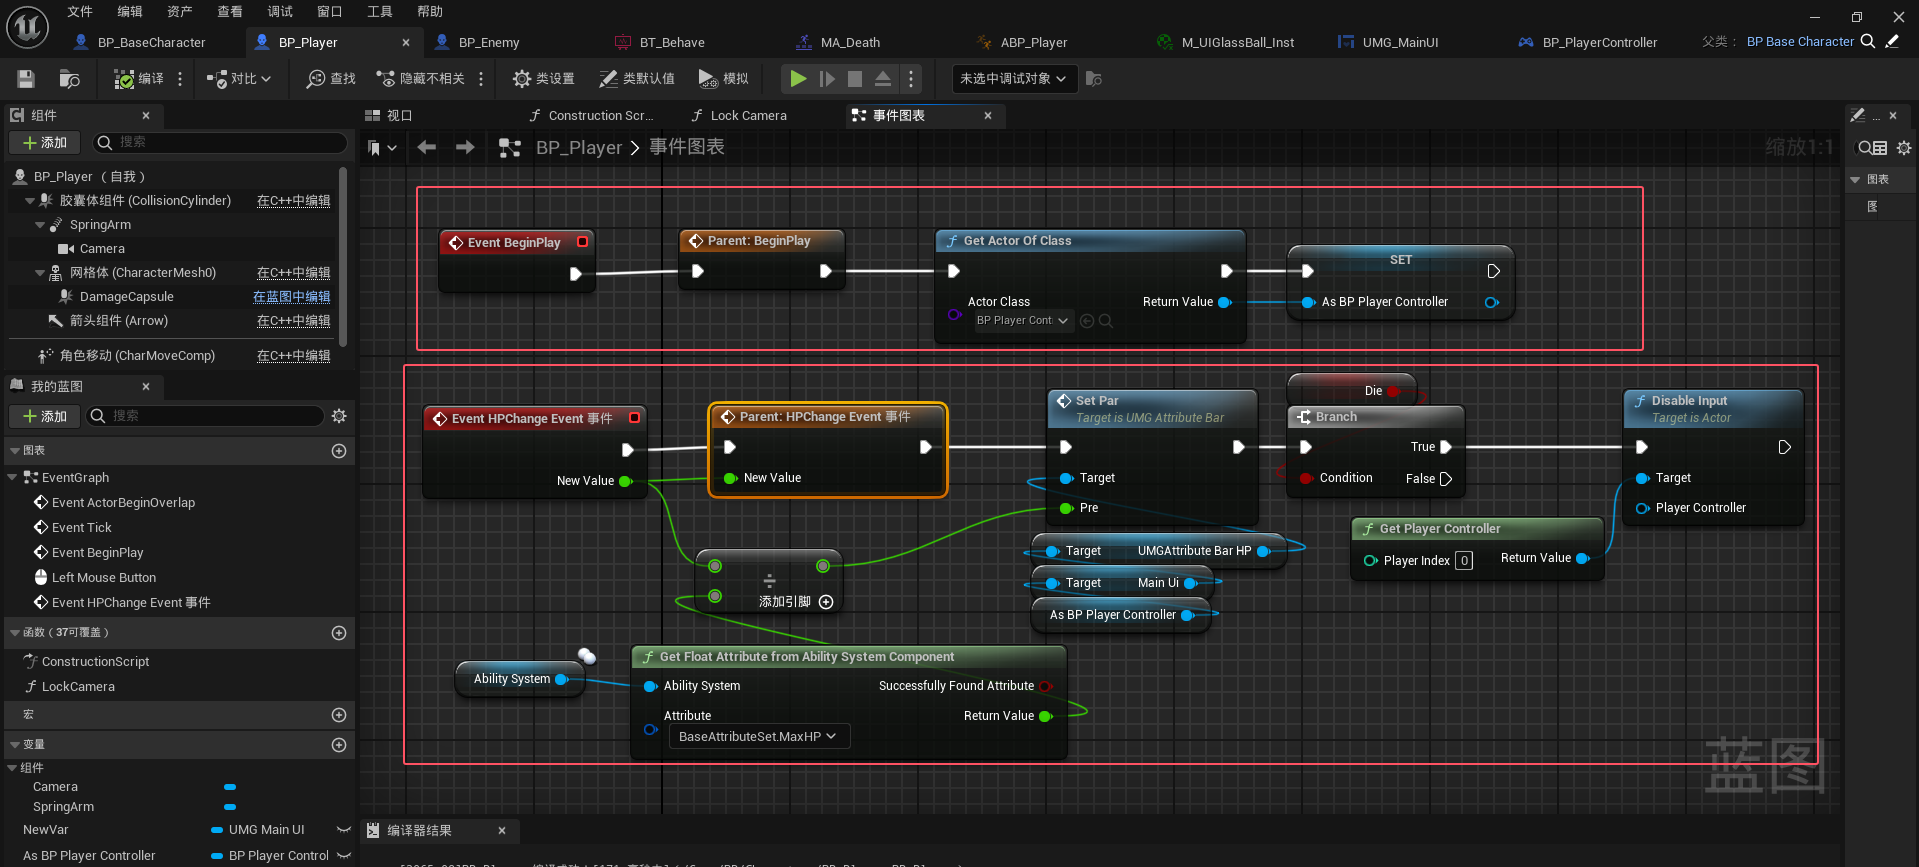
Task: Navigate forward in graph history
Action: (465, 147)
